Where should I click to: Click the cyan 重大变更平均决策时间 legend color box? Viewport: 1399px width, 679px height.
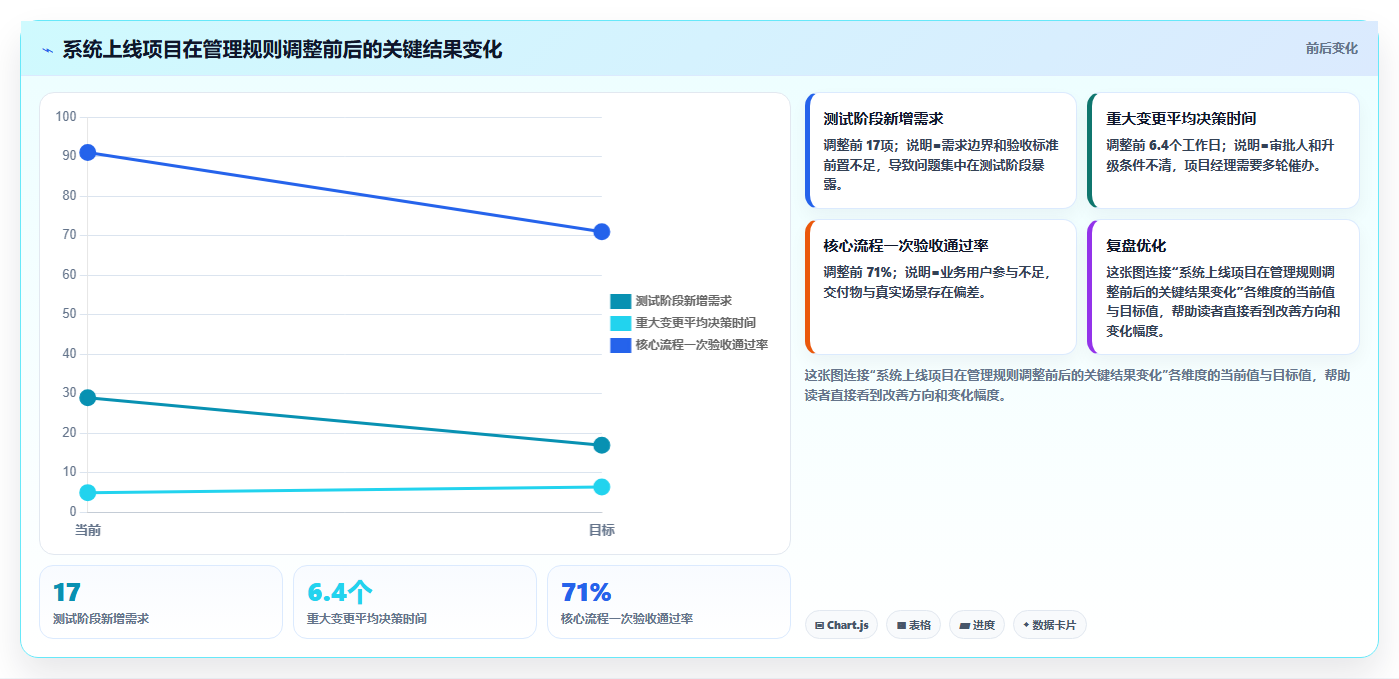pos(621,323)
